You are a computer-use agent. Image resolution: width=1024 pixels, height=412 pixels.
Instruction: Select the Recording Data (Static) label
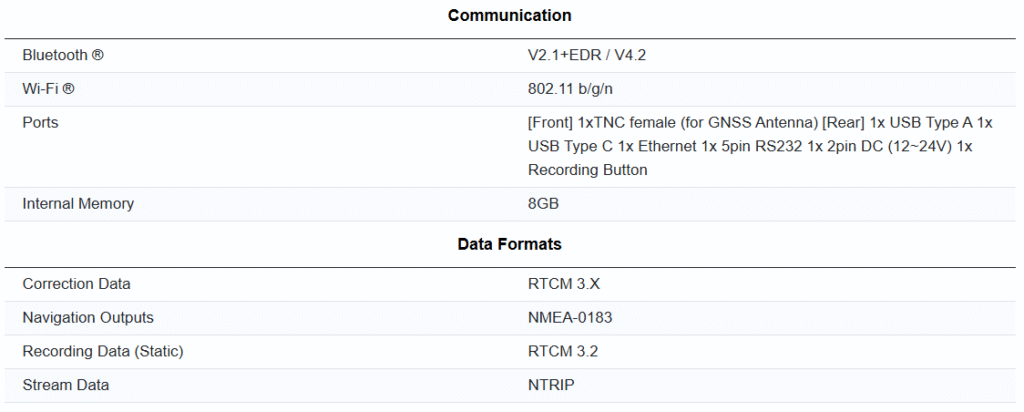pyautogui.click(x=103, y=351)
